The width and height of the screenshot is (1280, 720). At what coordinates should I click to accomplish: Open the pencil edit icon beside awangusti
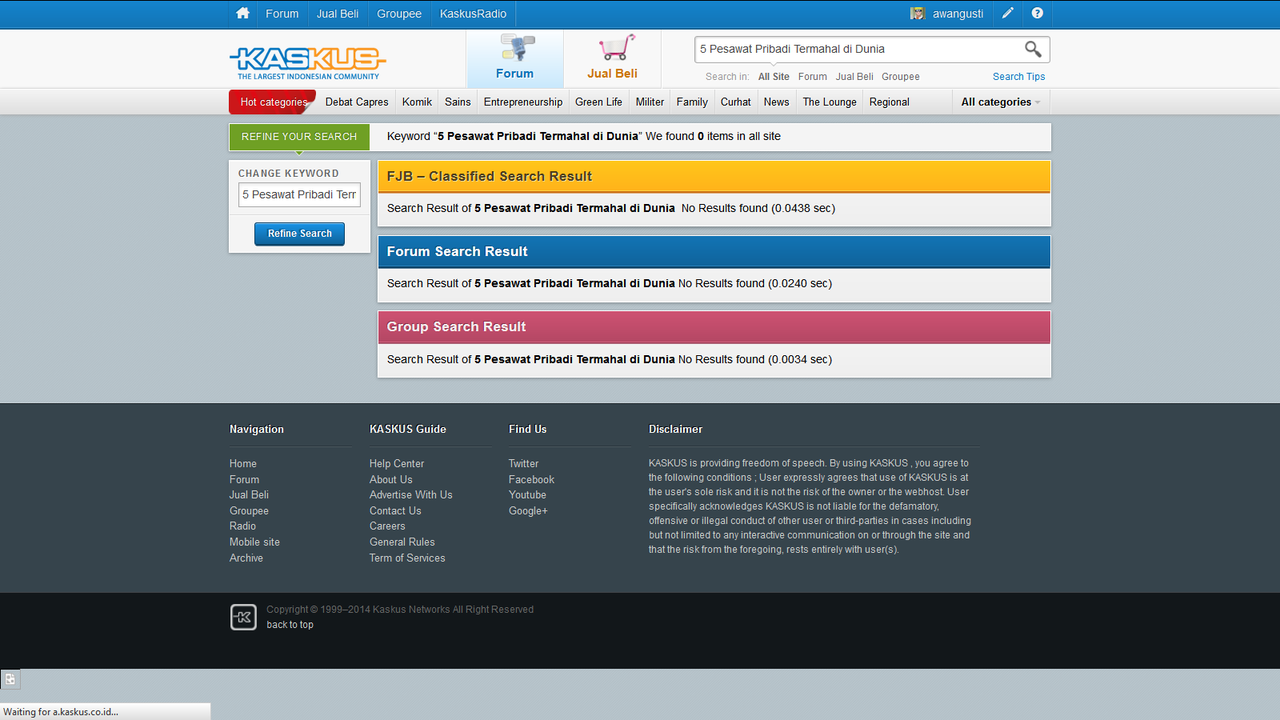pyautogui.click(x=1008, y=14)
